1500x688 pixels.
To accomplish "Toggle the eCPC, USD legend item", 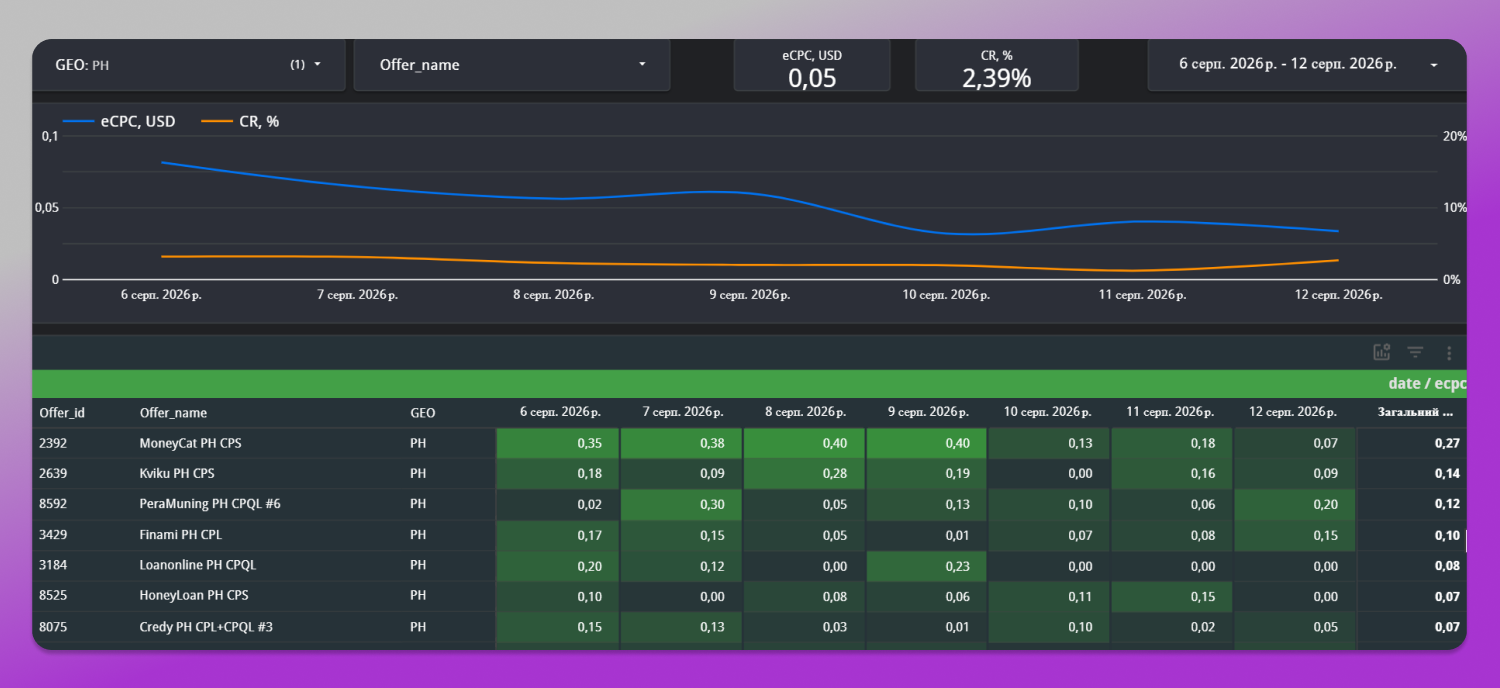I will pyautogui.click(x=119, y=122).
